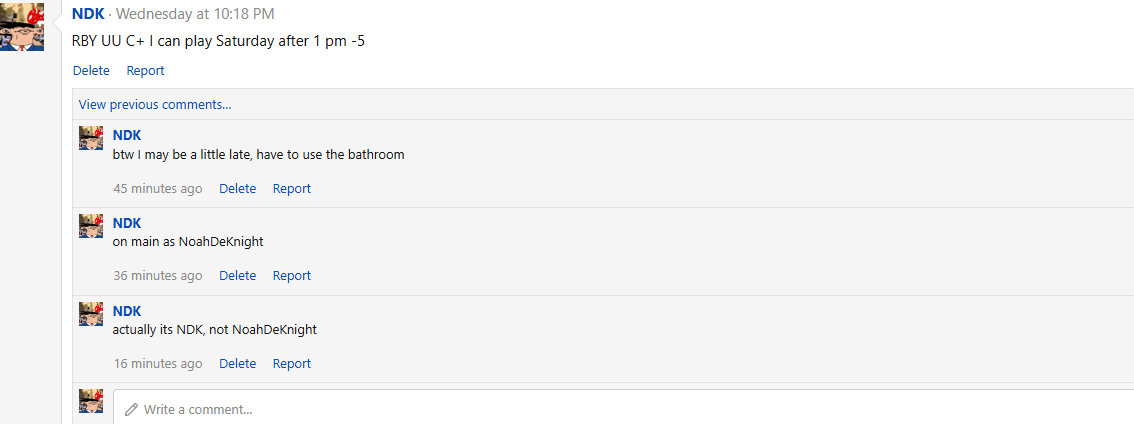Expand View previous comments
Screen dimensions: 1134x424
click(155, 104)
